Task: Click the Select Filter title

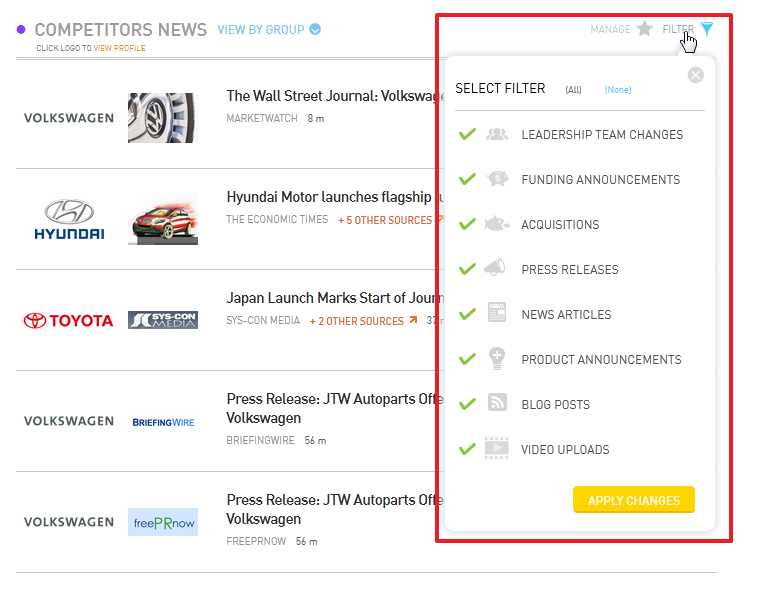Action: tap(500, 88)
